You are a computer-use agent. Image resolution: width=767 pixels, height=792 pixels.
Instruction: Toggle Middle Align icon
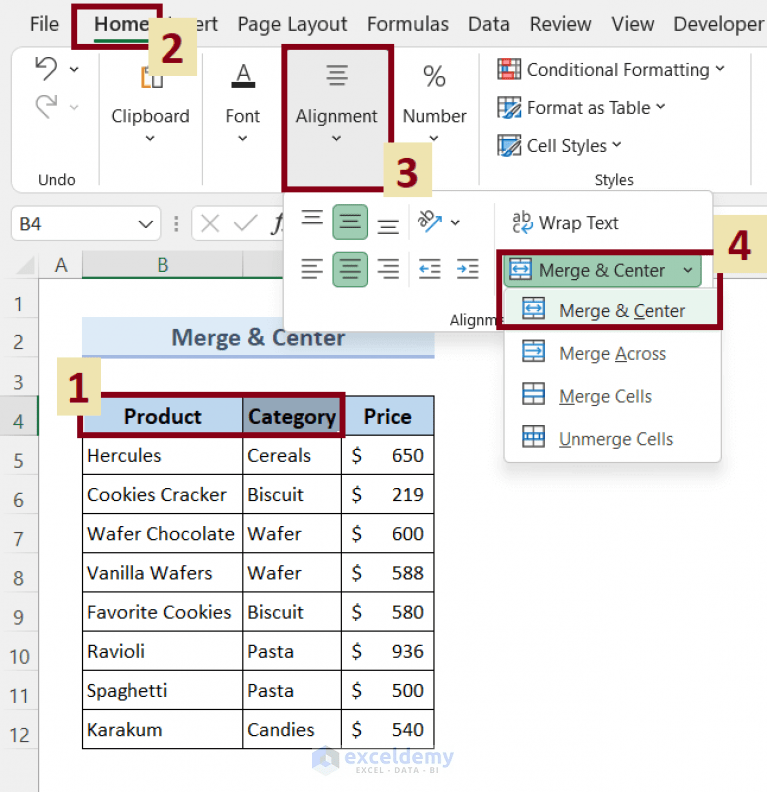[x=350, y=222]
